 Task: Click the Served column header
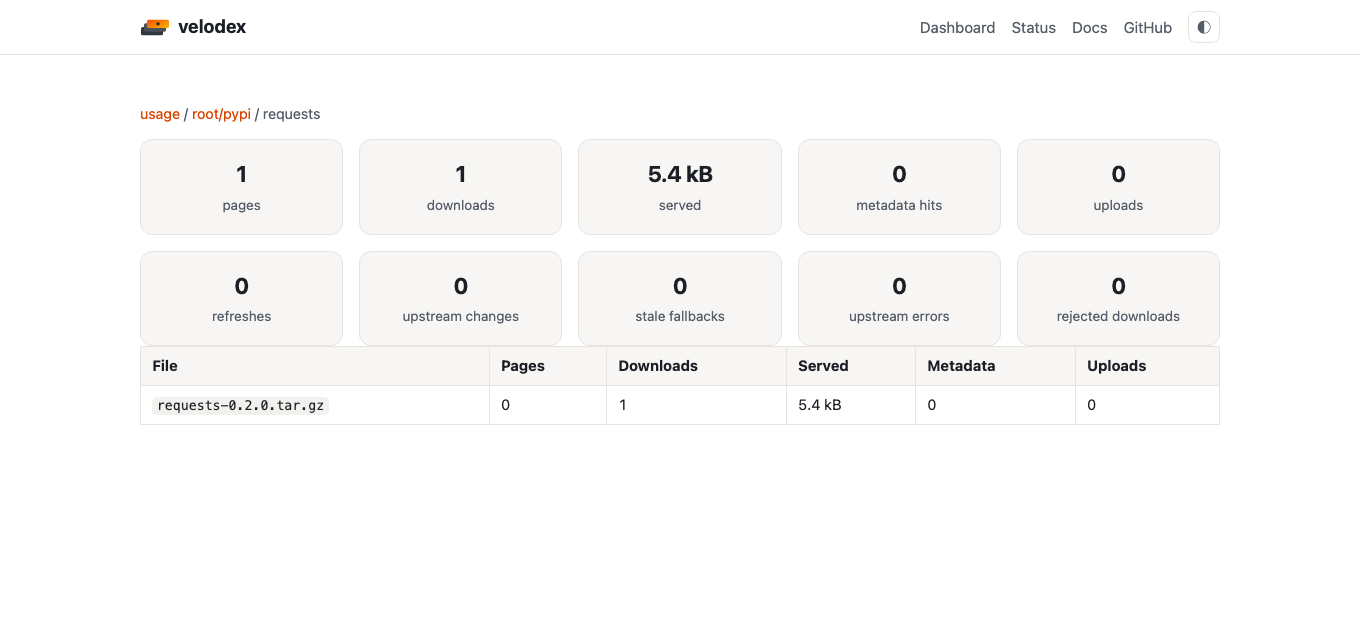(851, 366)
